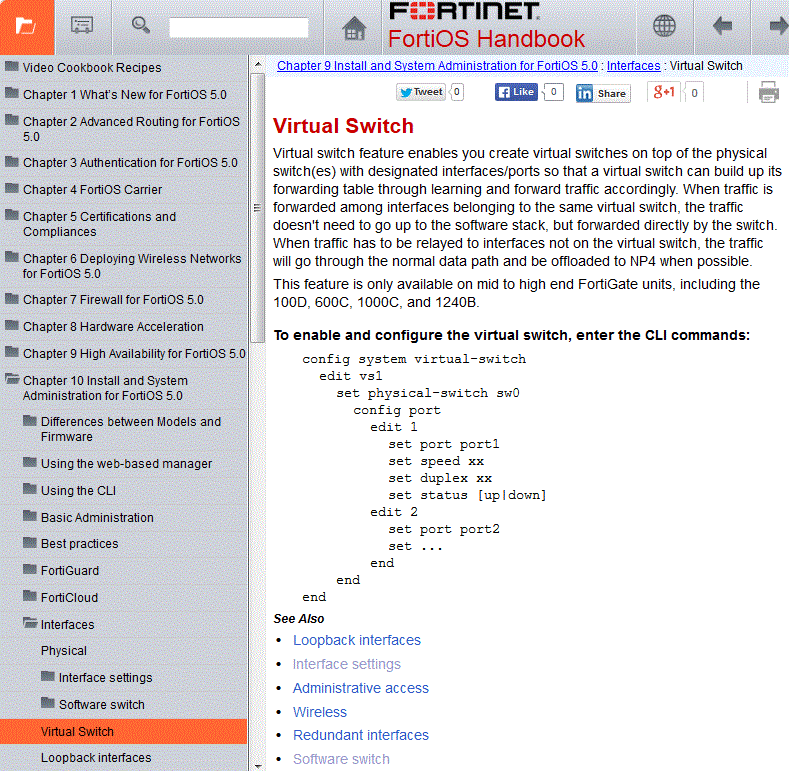
Task: Open the index panel icon
Action: tap(83, 27)
